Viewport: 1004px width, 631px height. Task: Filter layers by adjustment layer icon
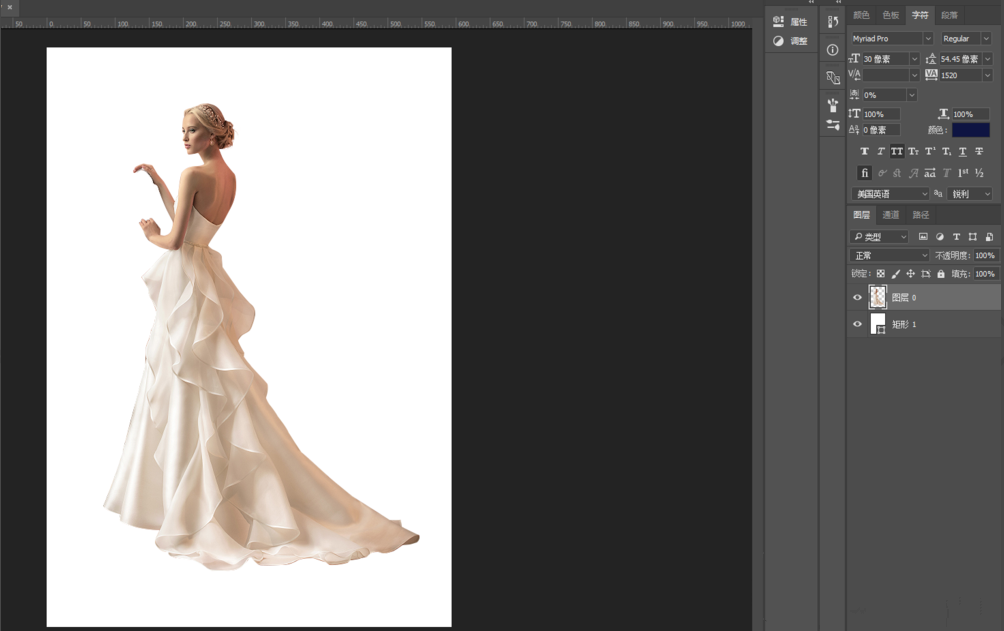[939, 237]
